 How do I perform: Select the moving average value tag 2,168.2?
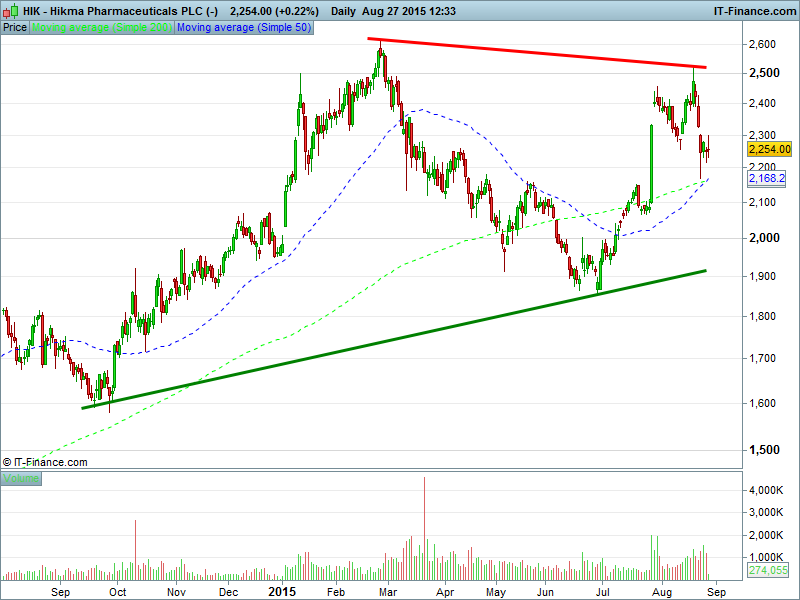tap(767, 178)
